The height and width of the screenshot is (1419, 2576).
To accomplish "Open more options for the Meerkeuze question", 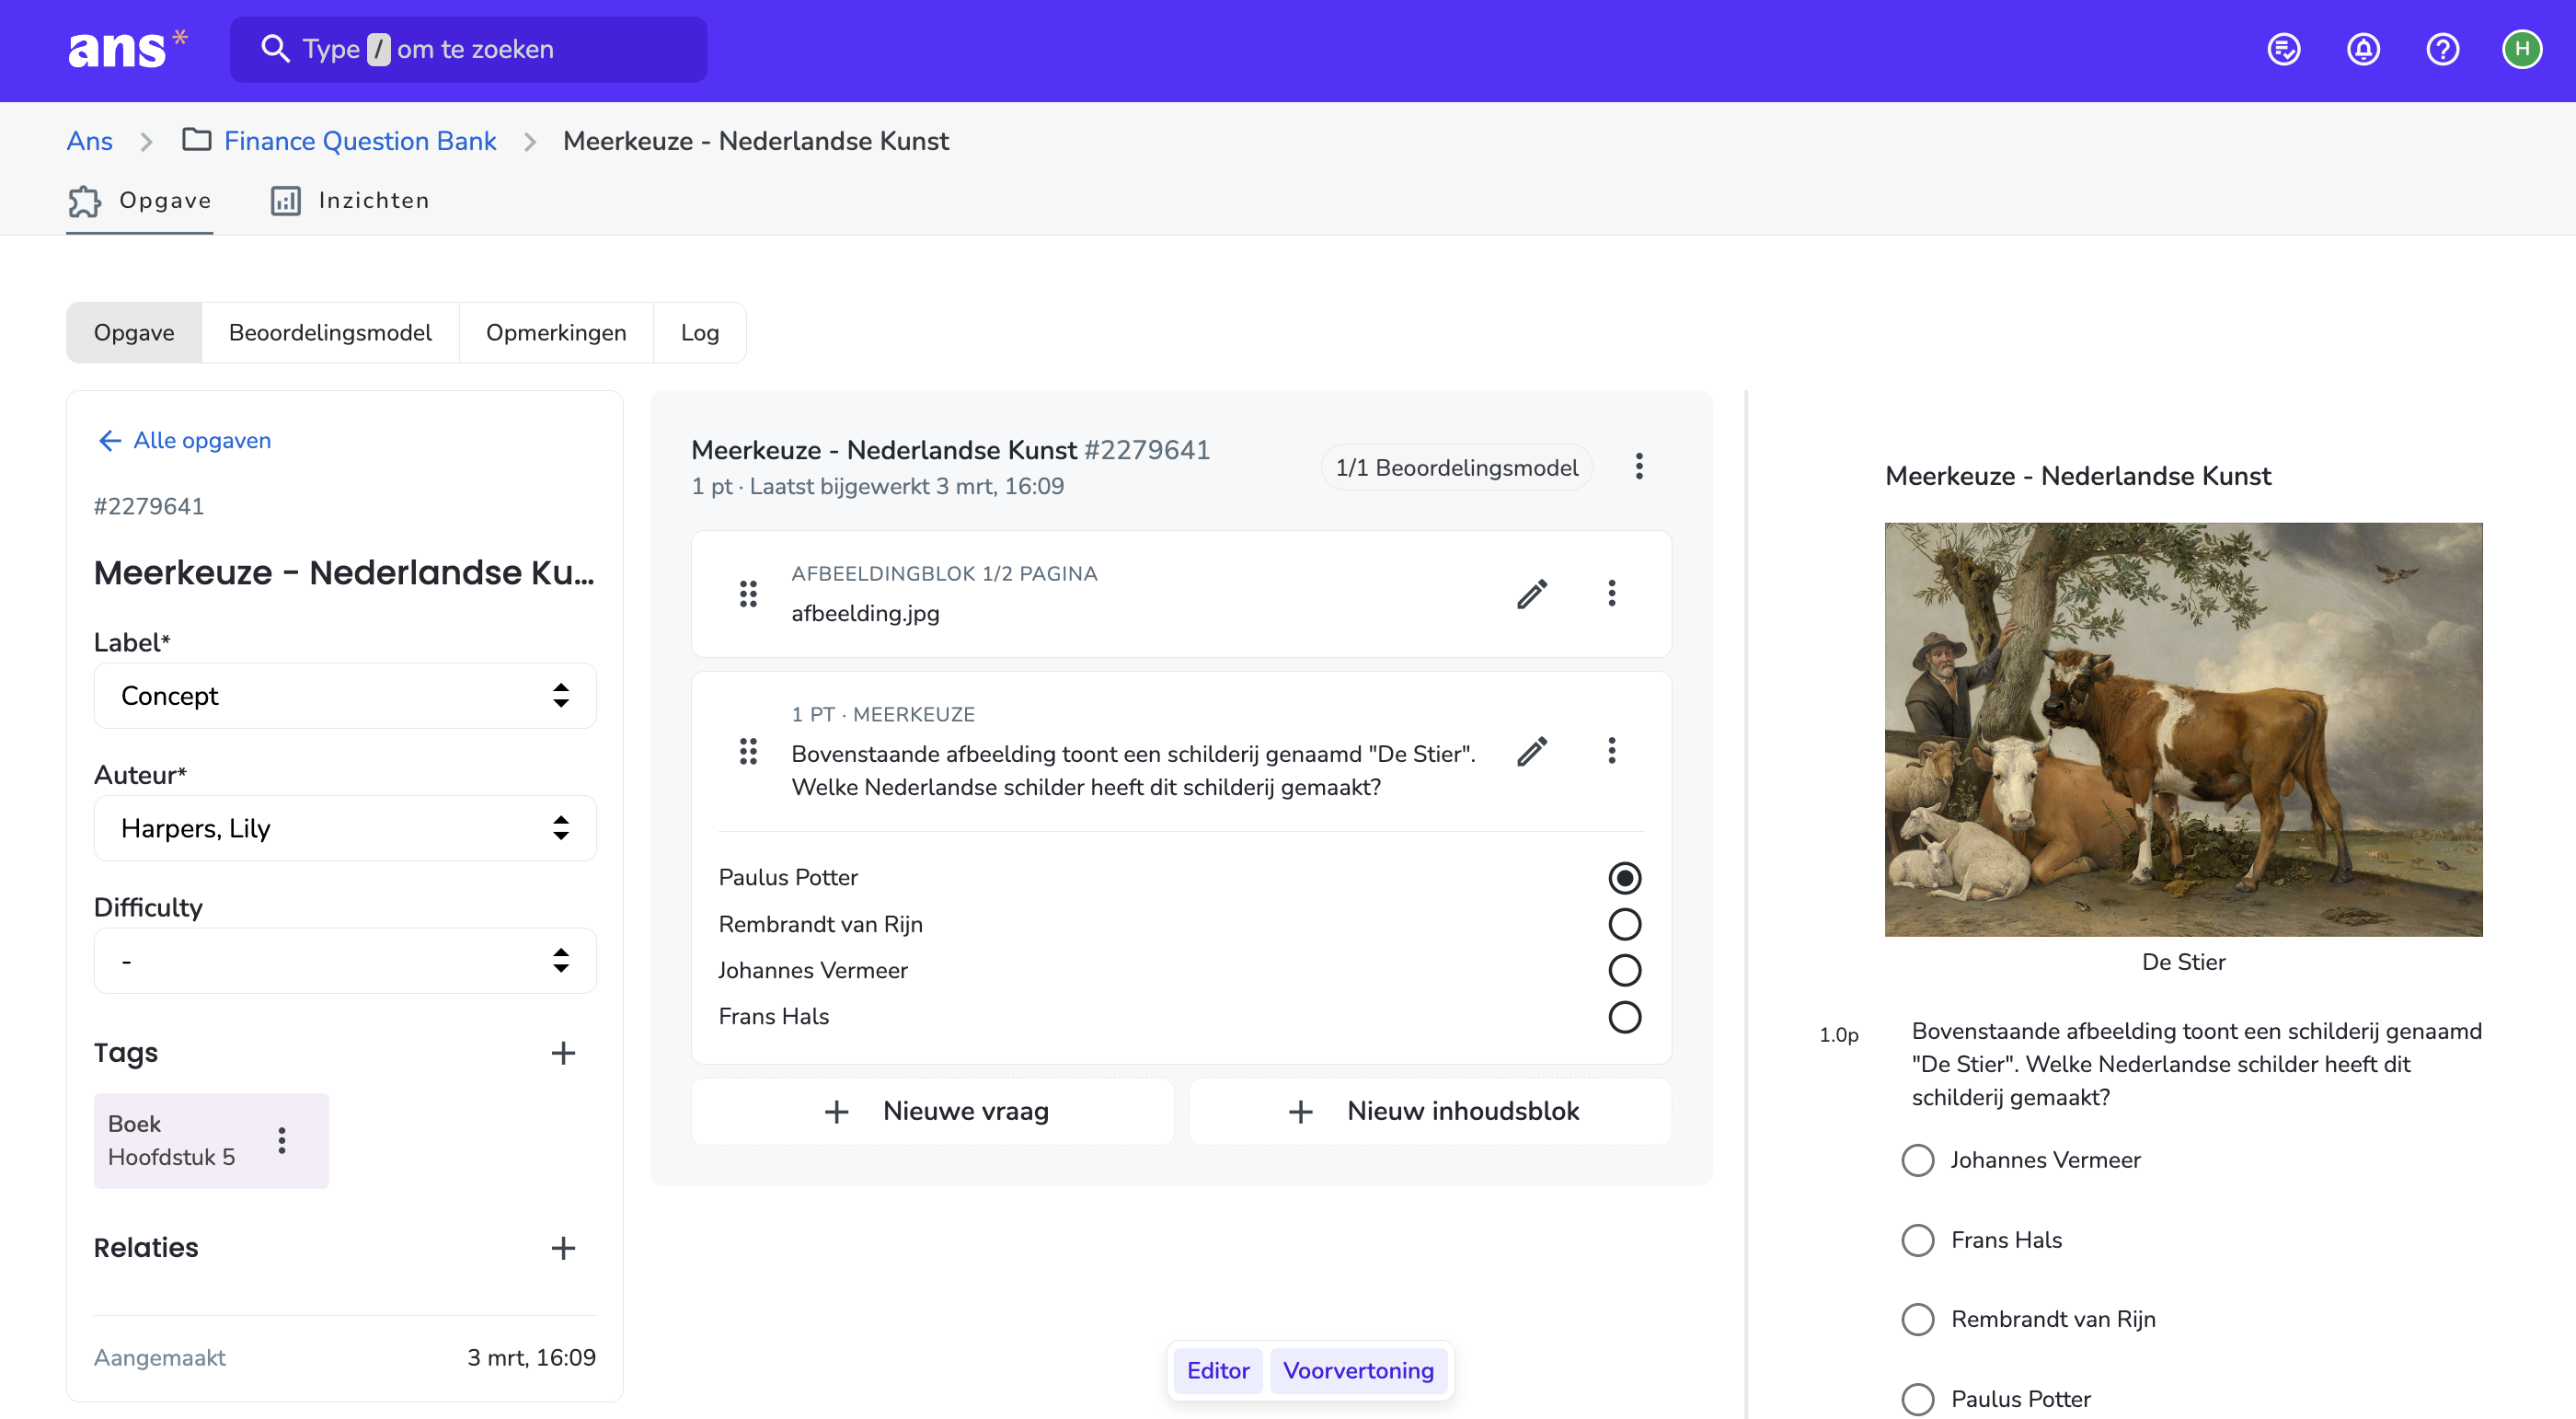I will click(1611, 752).
